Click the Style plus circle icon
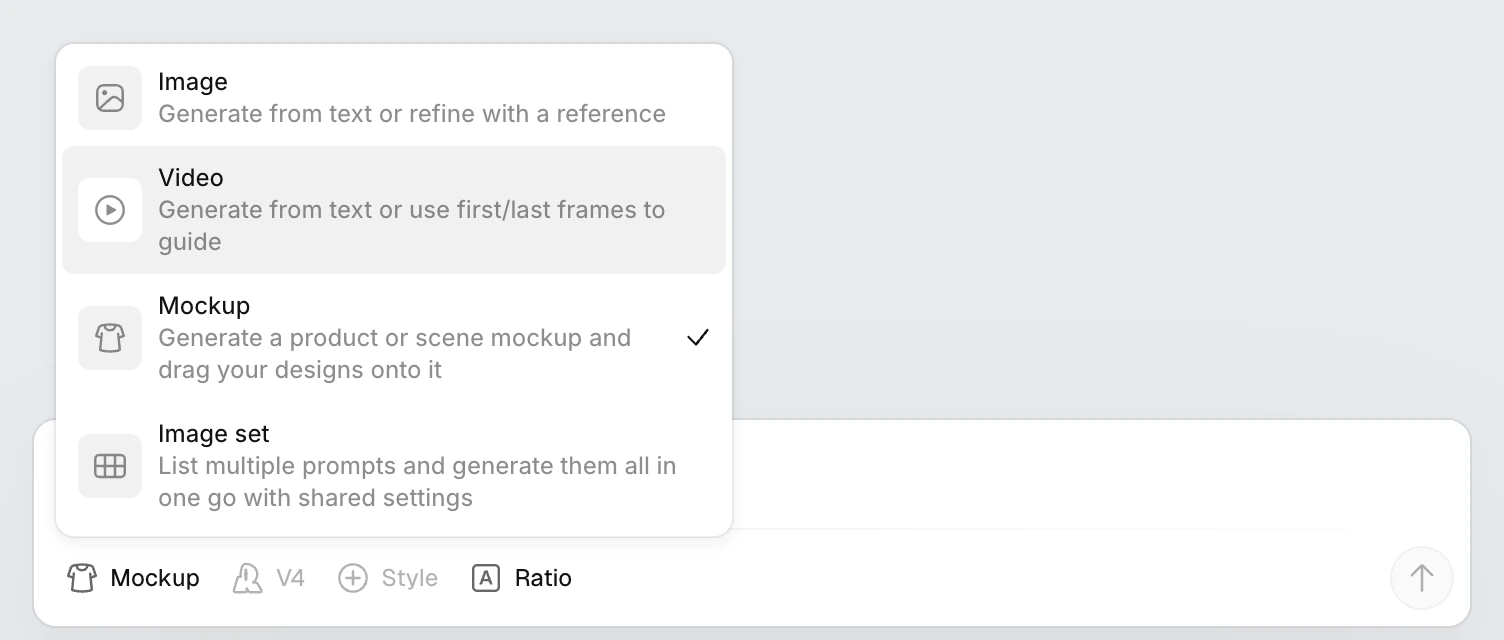The image size is (1504, 640). (353, 578)
